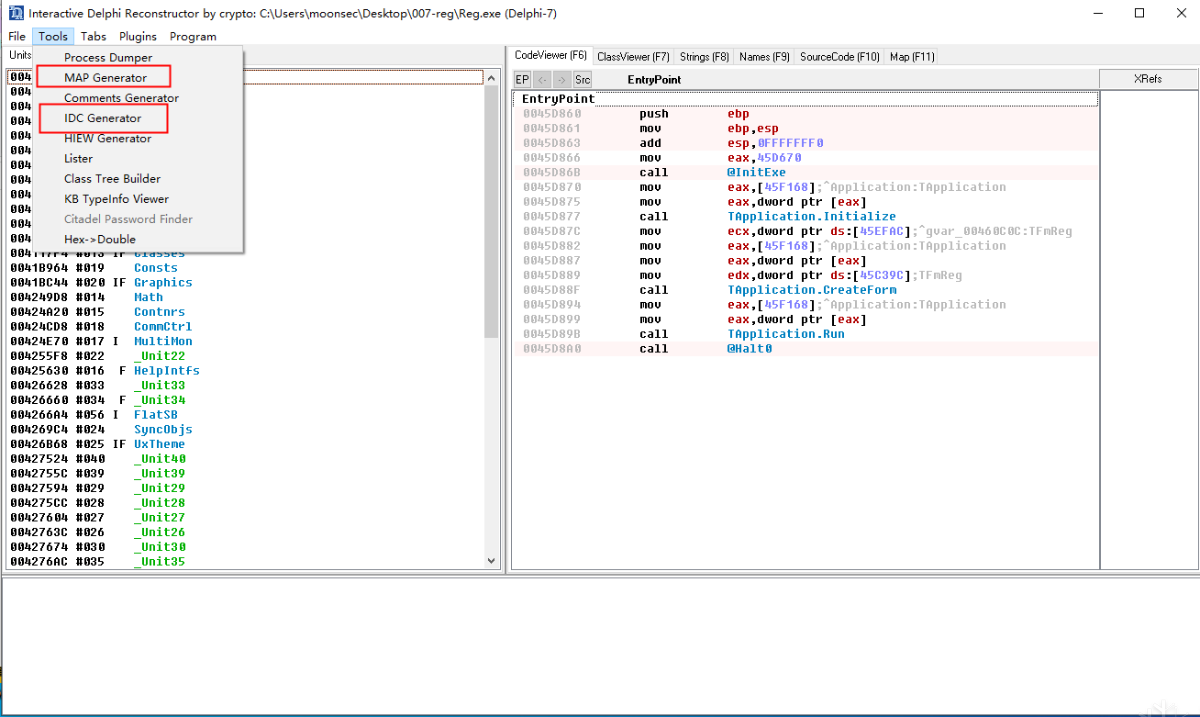Switch to Map (F11) tab

click(x=912, y=57)
